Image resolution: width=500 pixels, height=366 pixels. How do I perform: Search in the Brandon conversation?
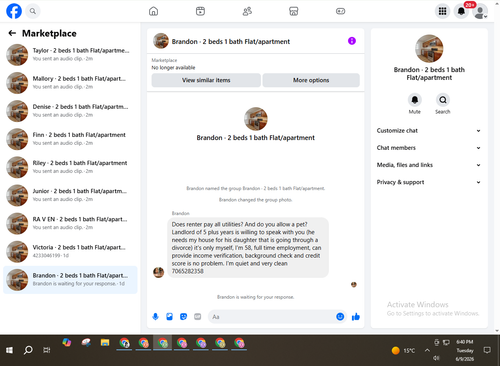[443, 100]
